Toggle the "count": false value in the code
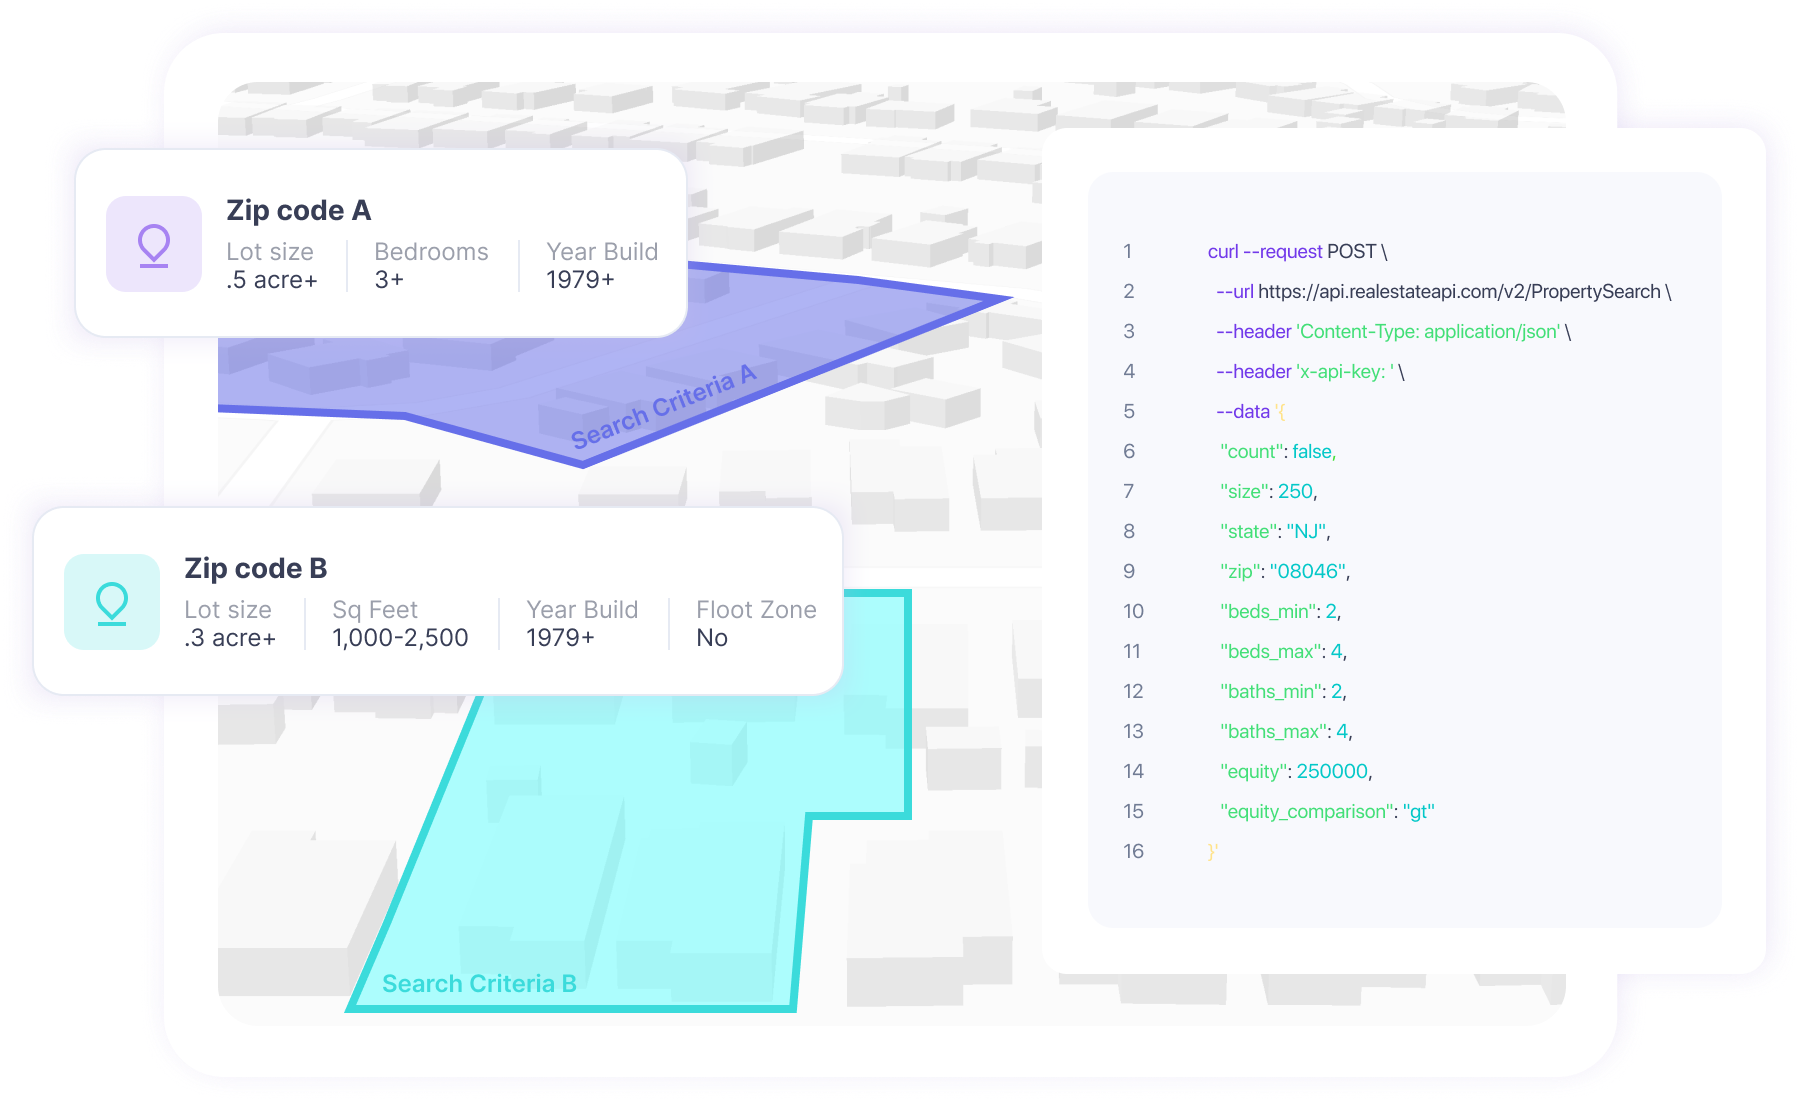 pyautogui.click(x=1277, y=451)
